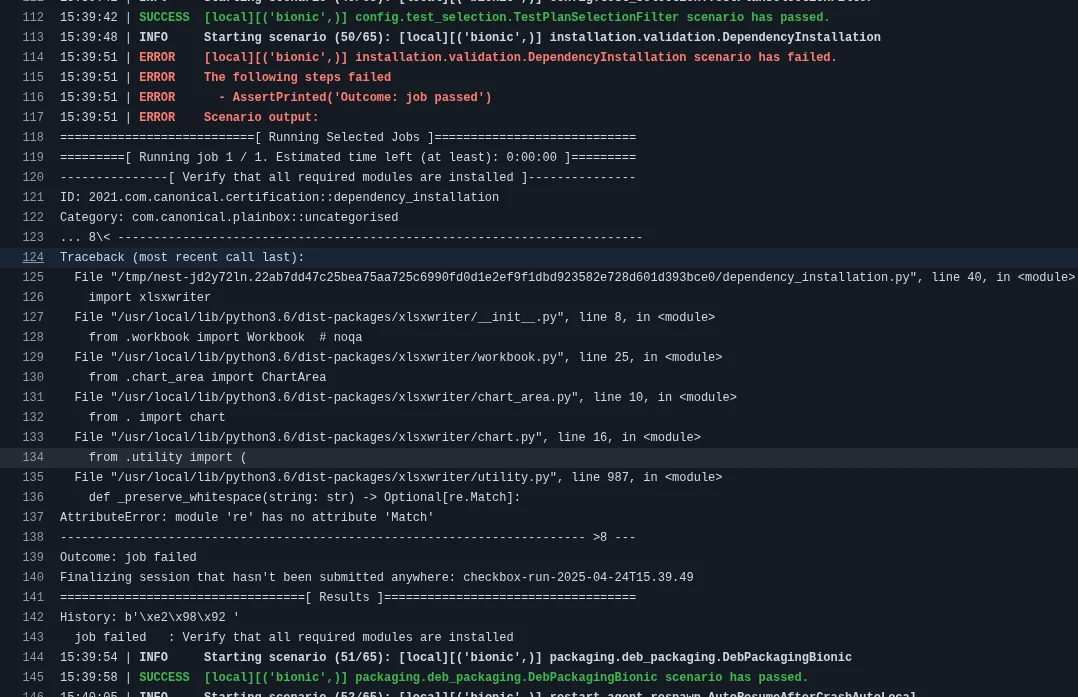Image resolution: width=1078 pixels, height=697 pixels.
Task: Click line number 124 link
Action: [x=33, y=258]
